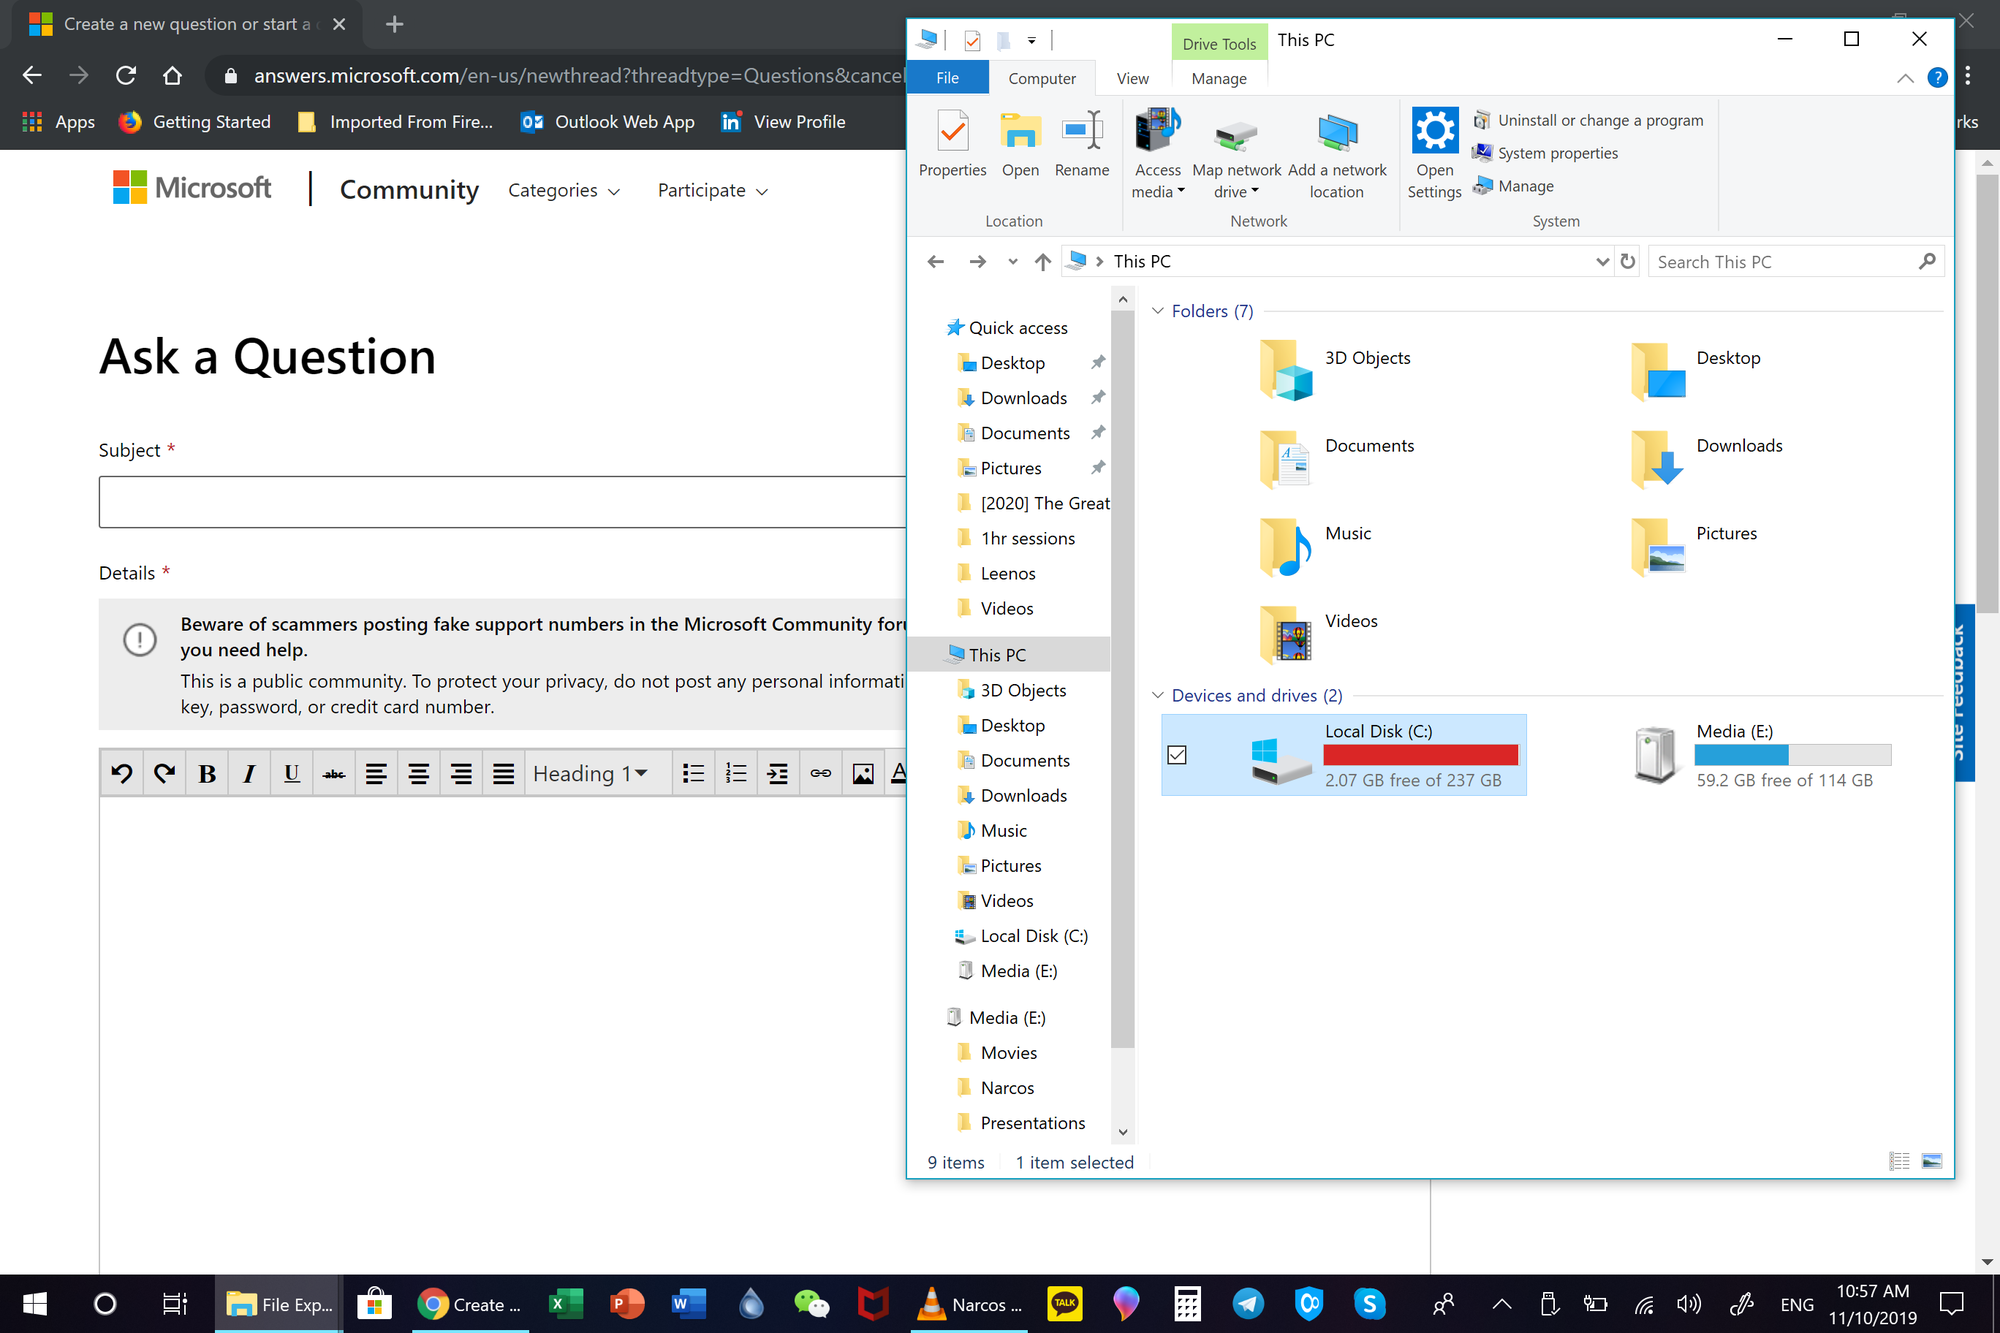The image size is (2000, 1333).
Task: Insert a hyperlink in the editor
Action: click(820, 773)
